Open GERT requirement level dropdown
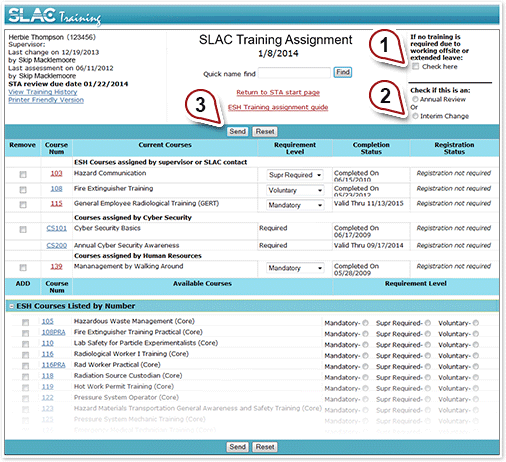The width and height of the screenshot is (506, 462). pyautogui.click(x=295, y=205)
